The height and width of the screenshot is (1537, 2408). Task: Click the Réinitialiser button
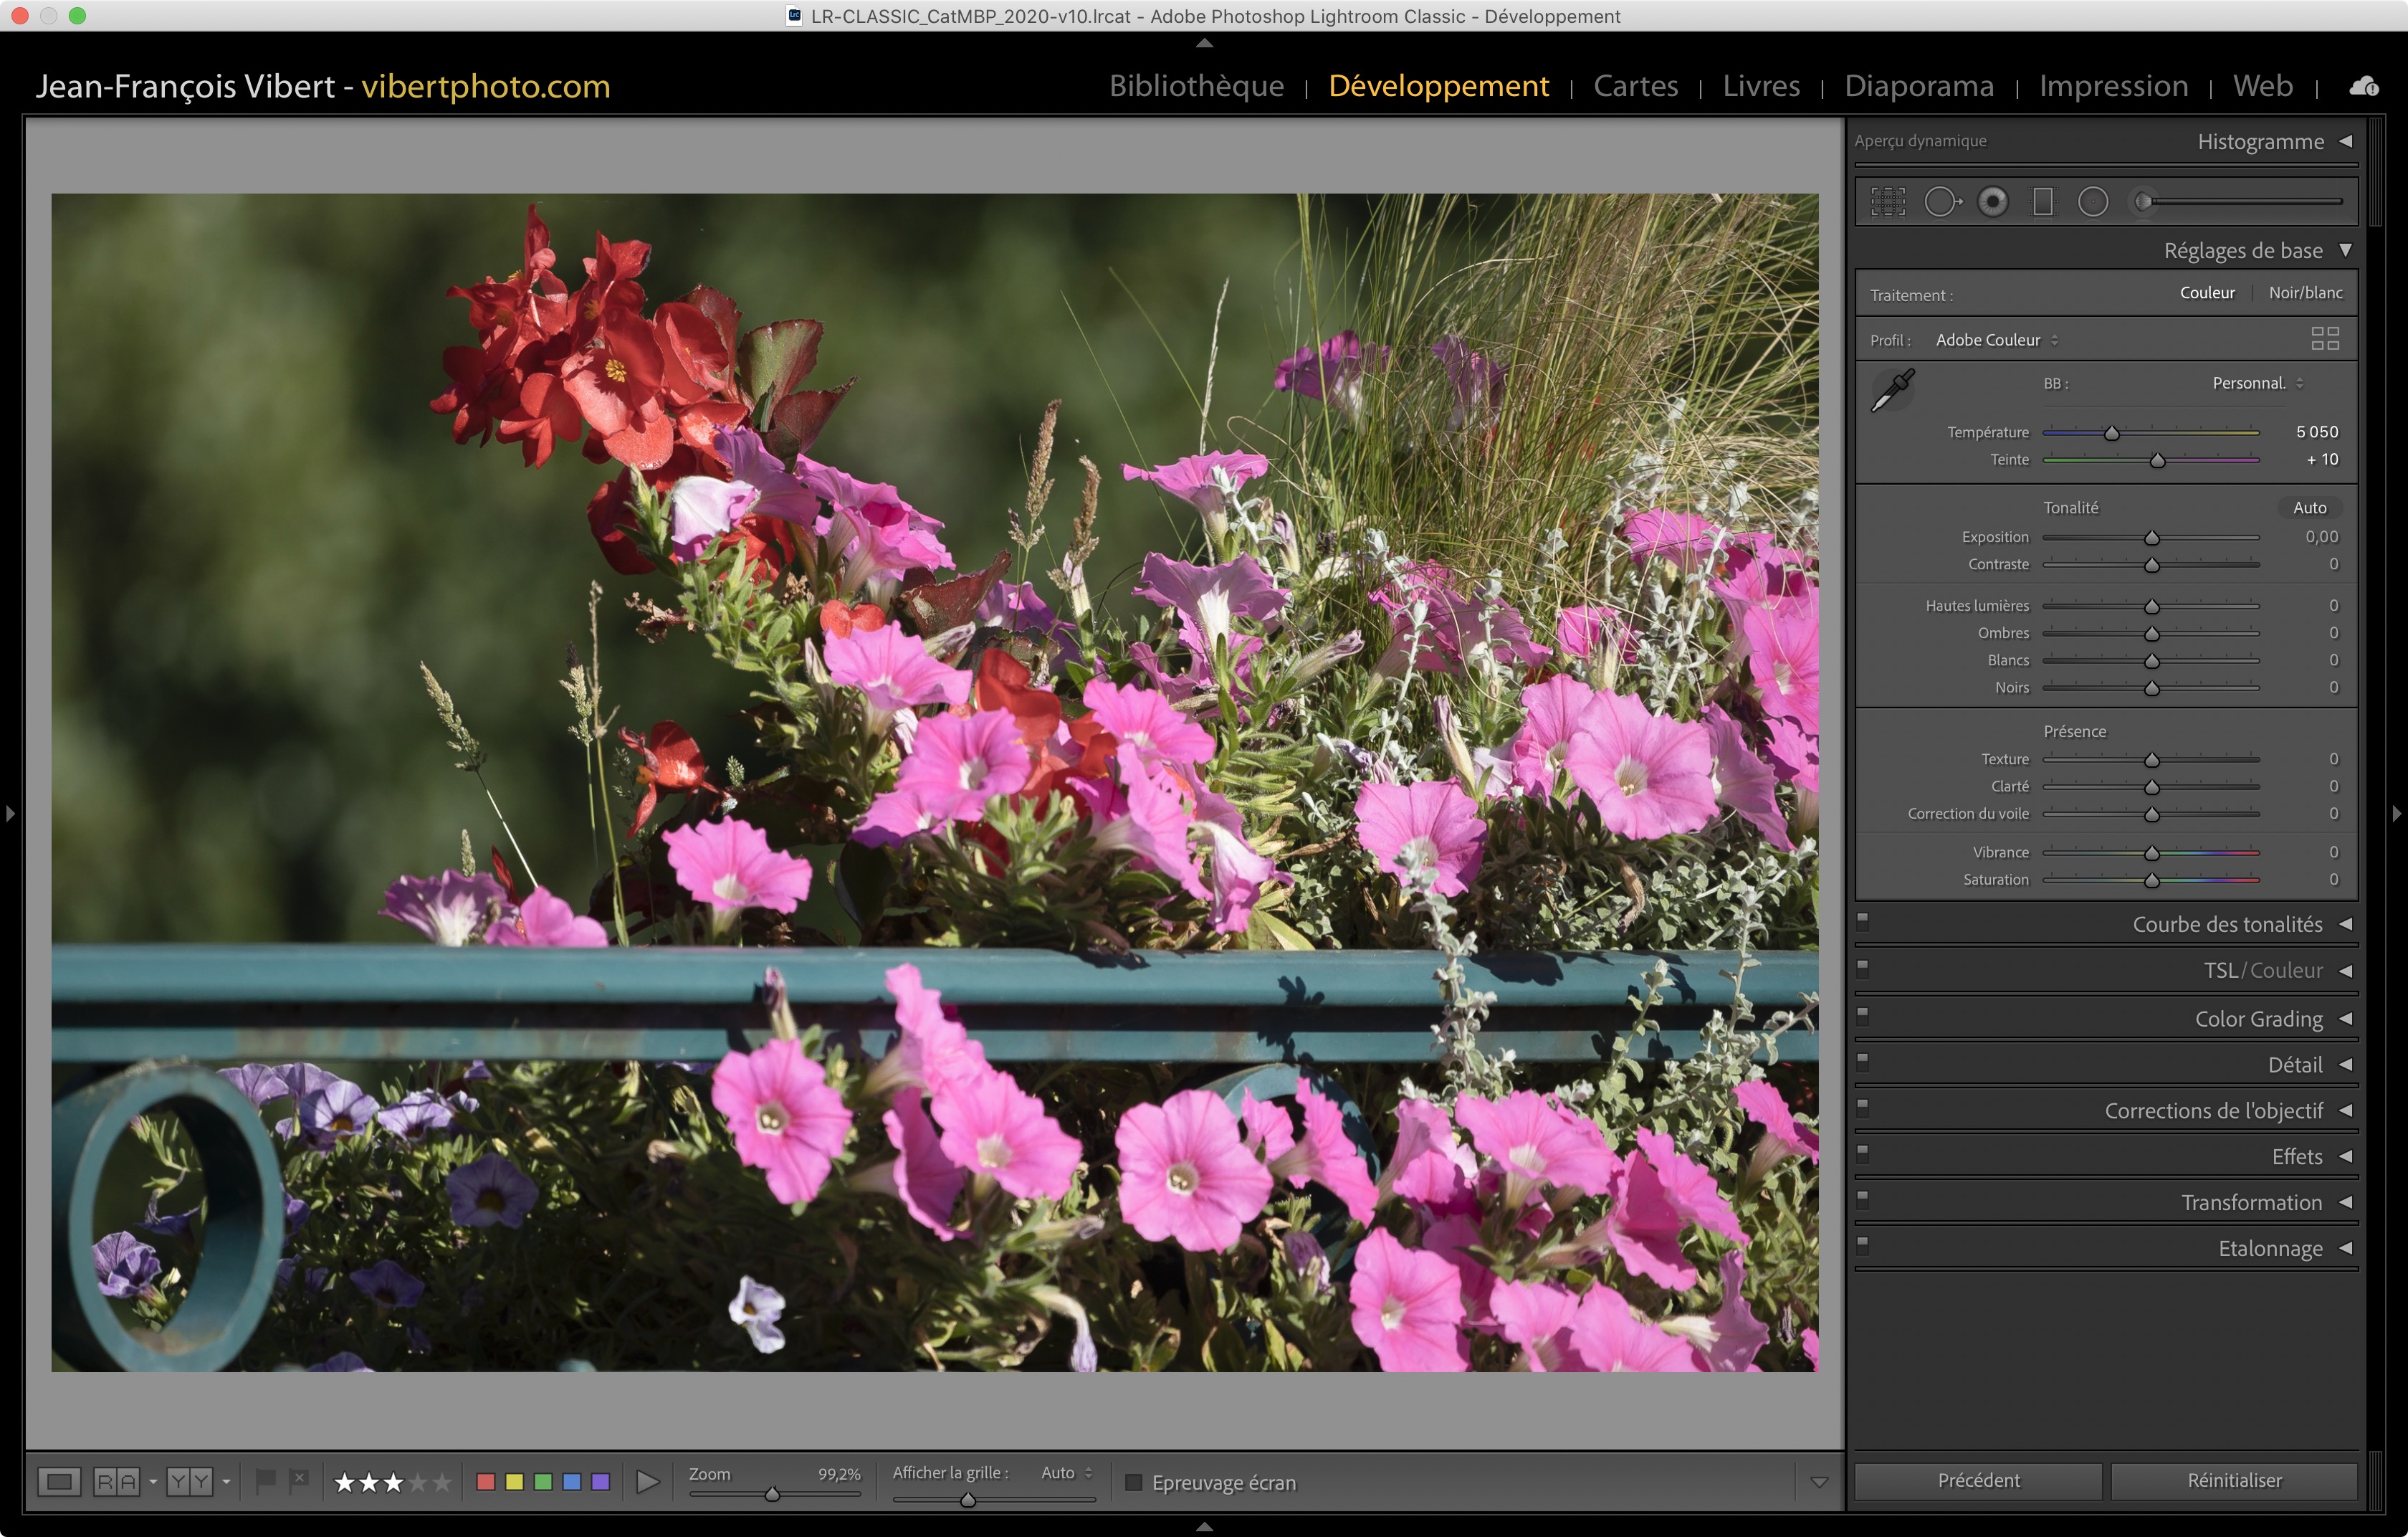coord(2234,1480)
